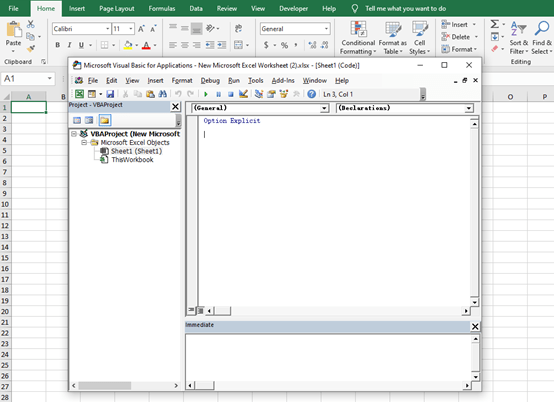
Task: Click the Break (pause) icon in VBA toolbar
Action: [218, 94]
